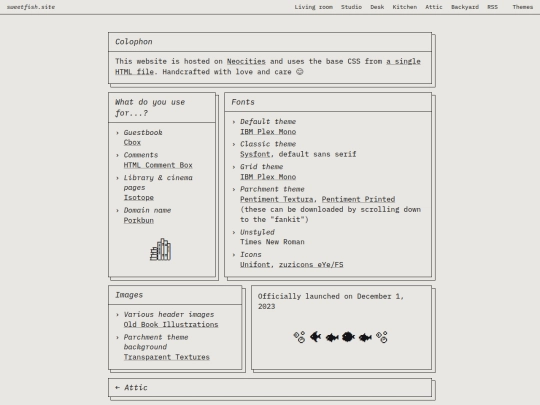Click the 'Icons' list label
Viewport: 540px width, 405px height.
coord(251,255)
